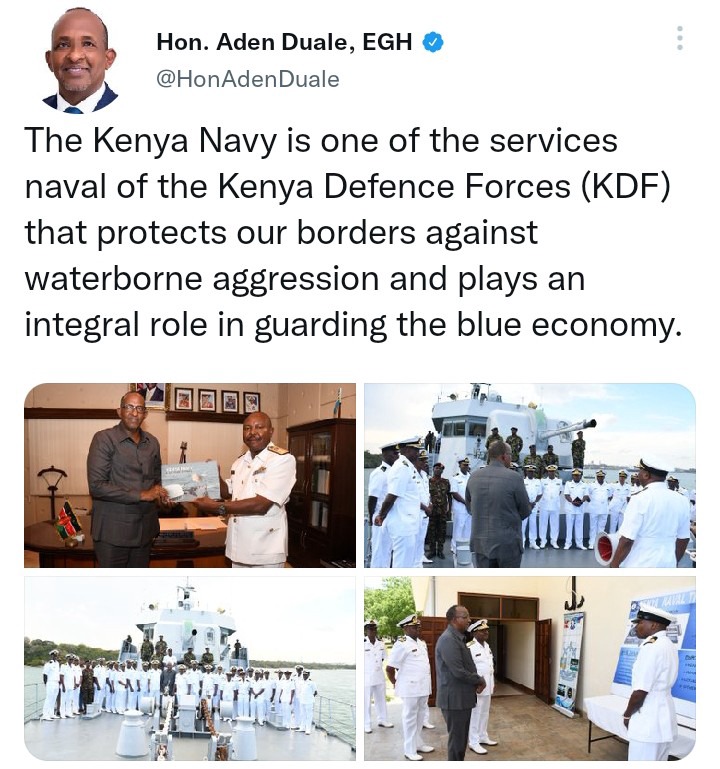The image size is (720, 769).
Task: Open the @HonAdenDuale handle link
Action: click(248, 79)
